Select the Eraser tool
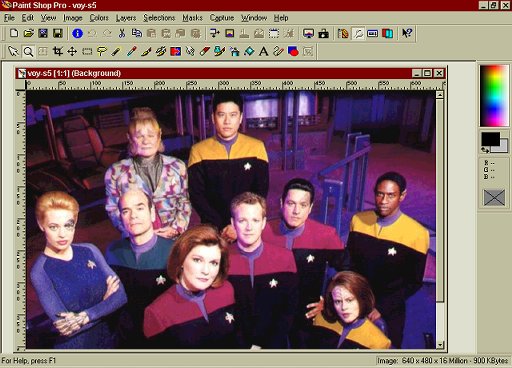Viewport: 512px width, 368px height. click(x=204, y=51)
